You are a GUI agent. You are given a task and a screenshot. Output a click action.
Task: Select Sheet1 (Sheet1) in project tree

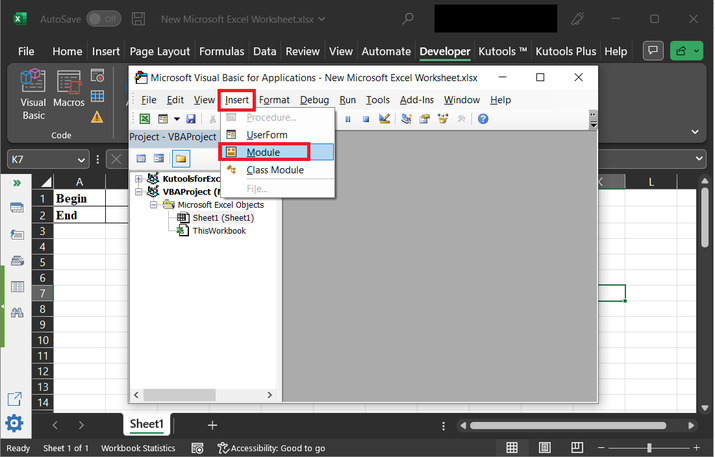(x=223, y=218)
